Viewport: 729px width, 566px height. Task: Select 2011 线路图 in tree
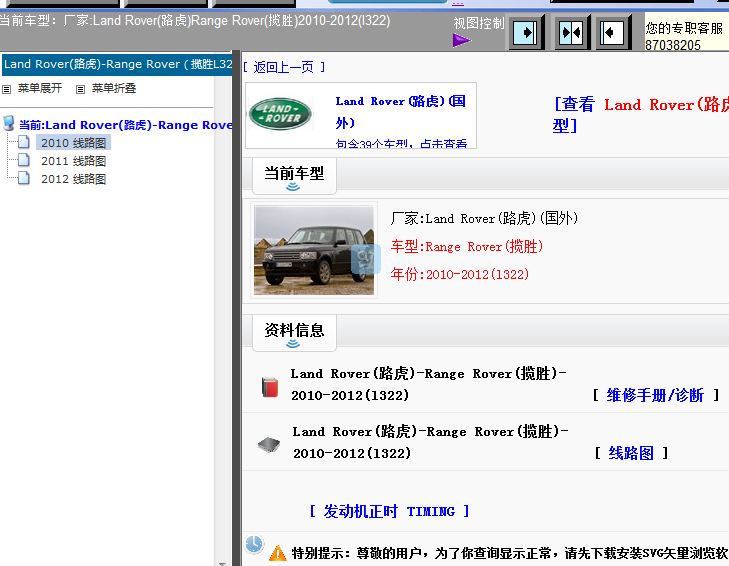tap(73, 161)
